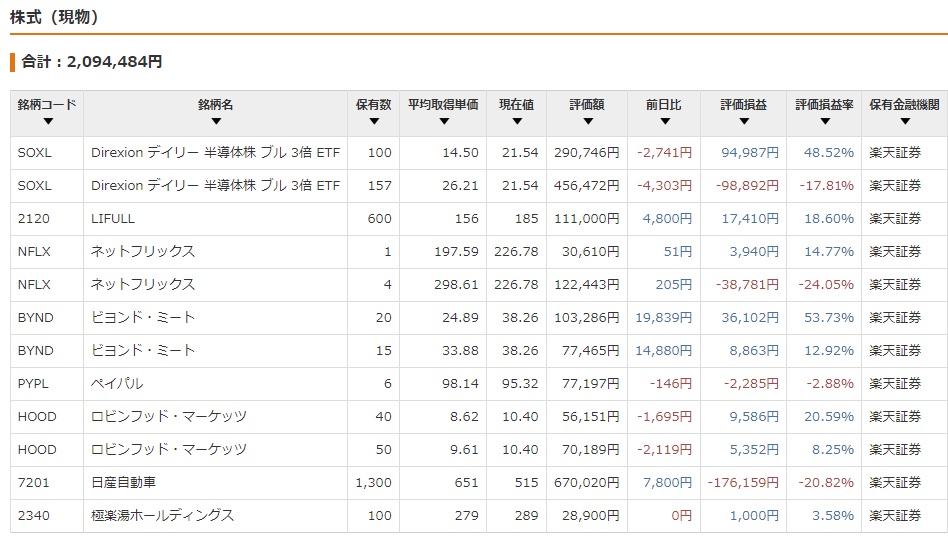Click HOOD code in the 50-share row

click(37, 450)
